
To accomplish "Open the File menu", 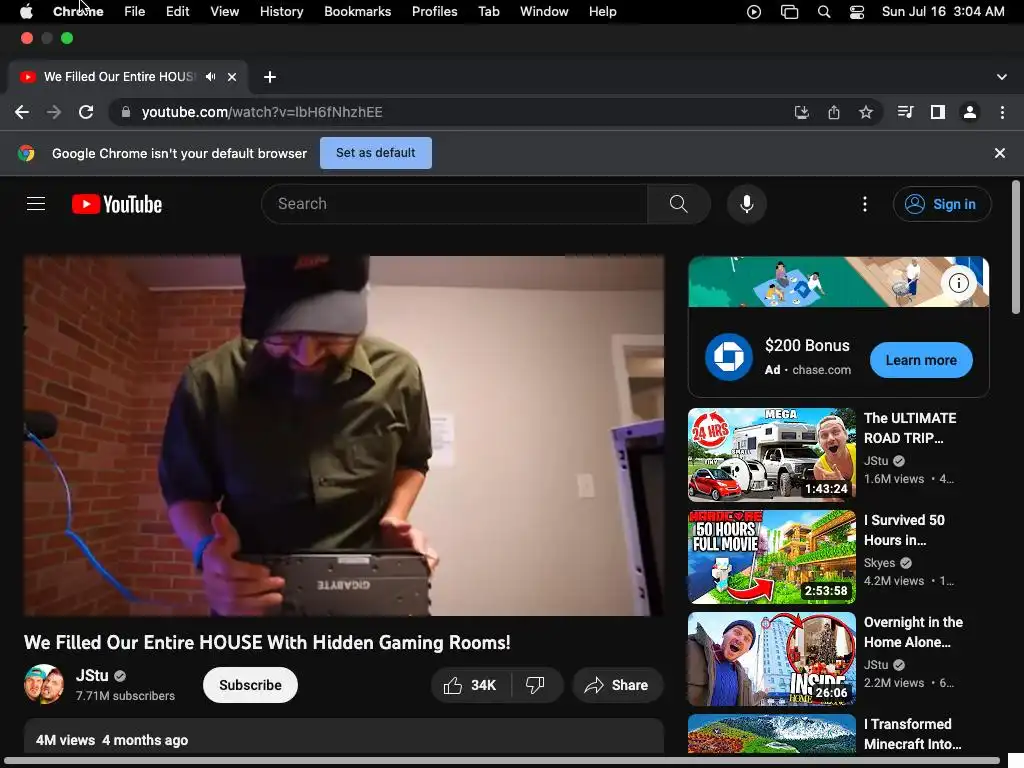I will coord(135,11).
